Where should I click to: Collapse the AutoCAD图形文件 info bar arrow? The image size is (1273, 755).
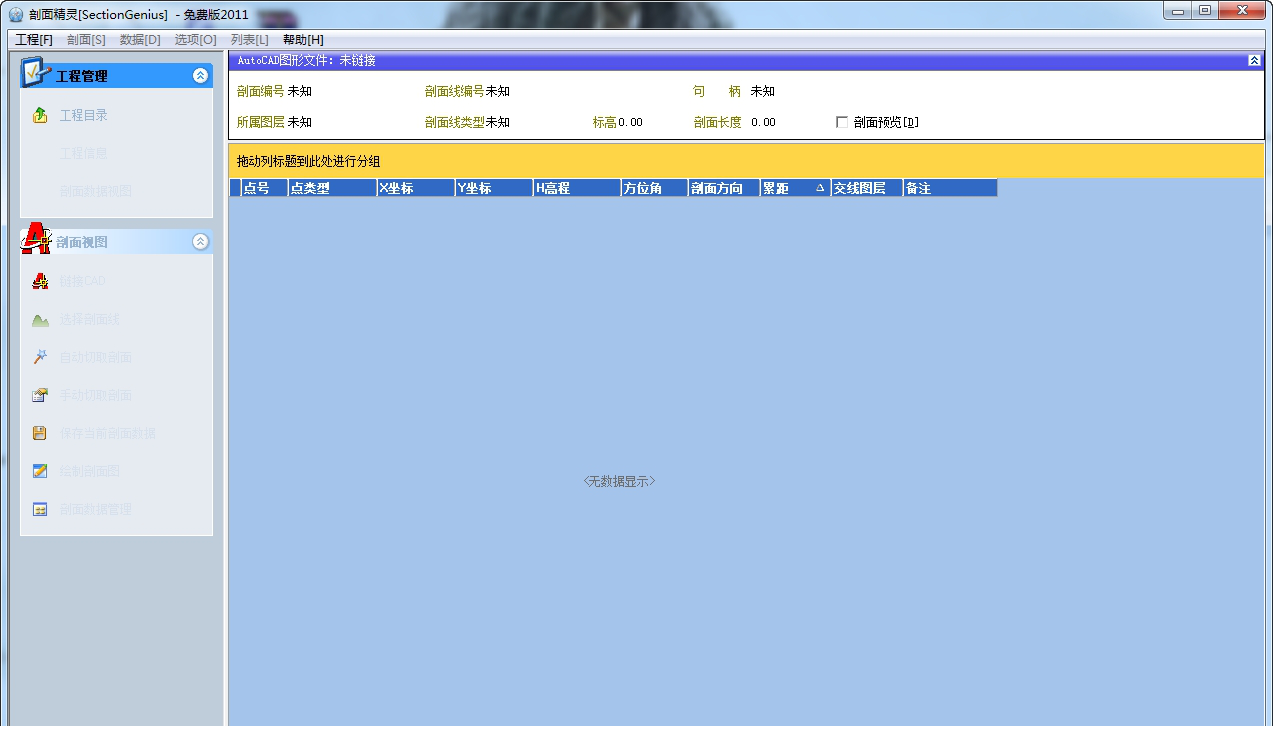pos(1255,61)
